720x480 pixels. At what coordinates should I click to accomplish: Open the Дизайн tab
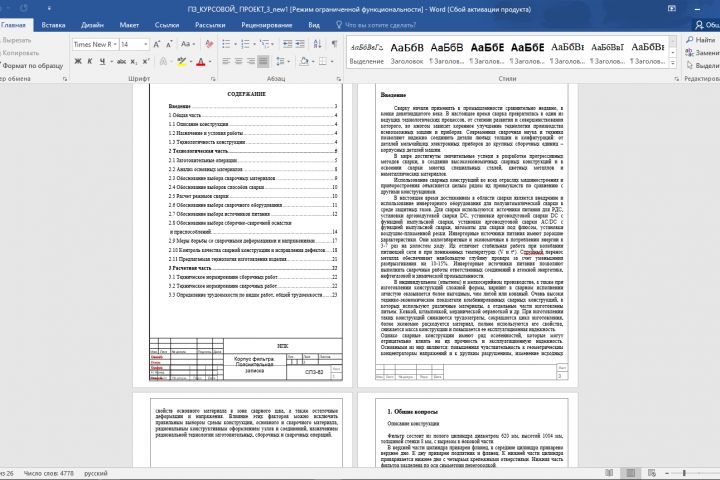92,25
